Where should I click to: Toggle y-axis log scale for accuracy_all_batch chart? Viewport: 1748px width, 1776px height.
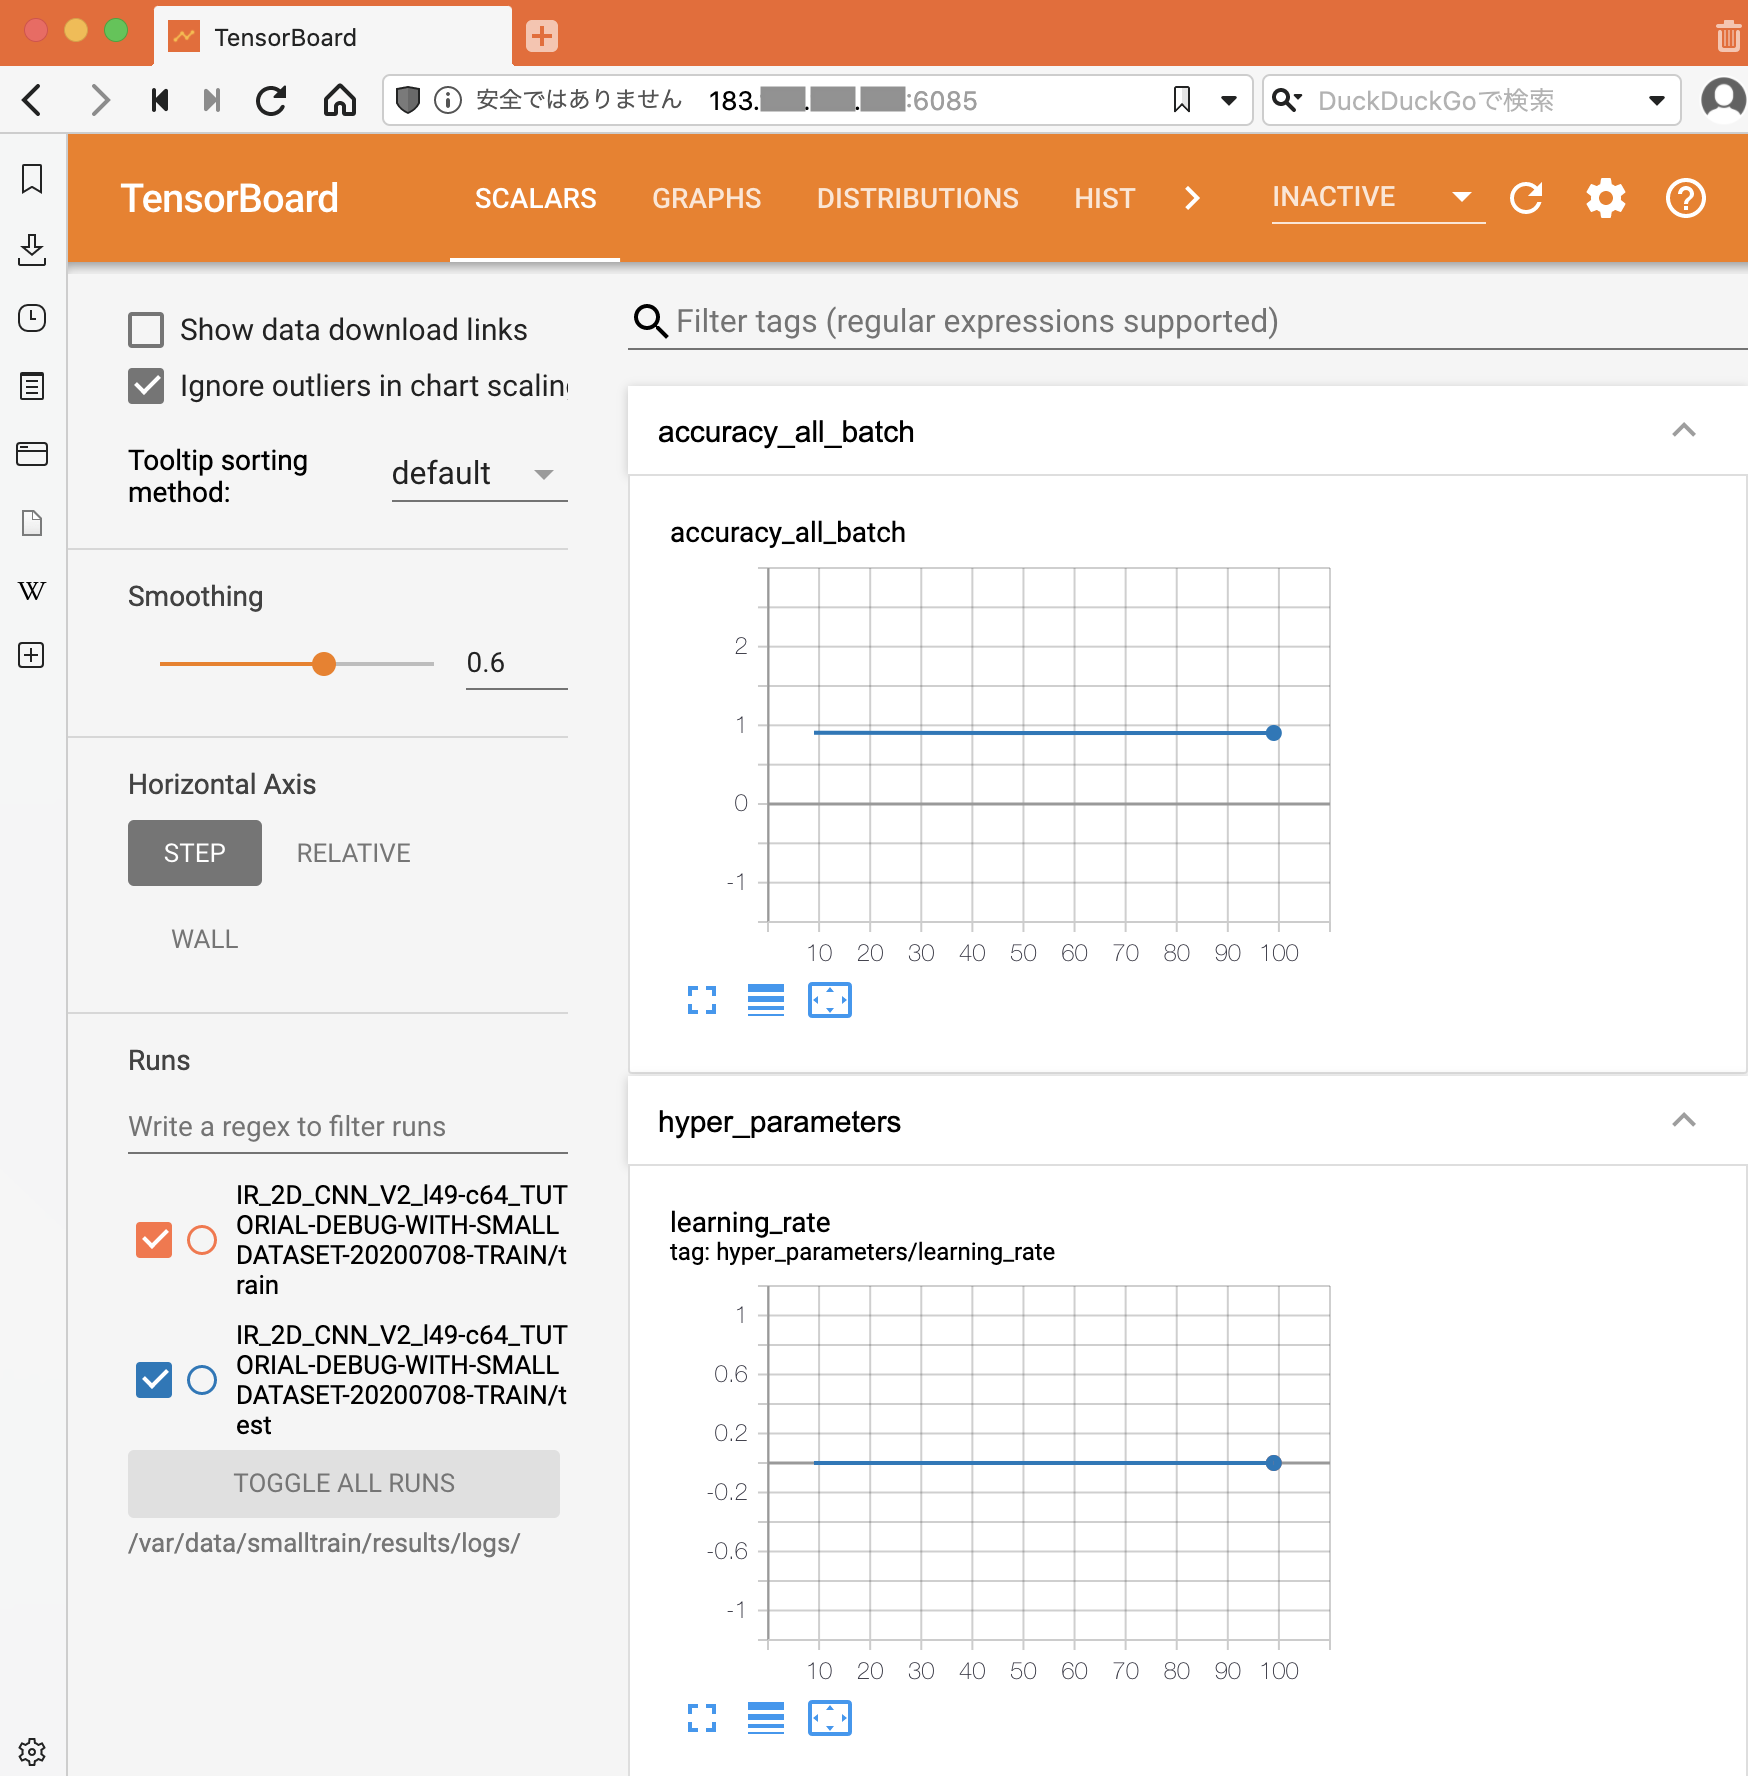[766, 1000]
